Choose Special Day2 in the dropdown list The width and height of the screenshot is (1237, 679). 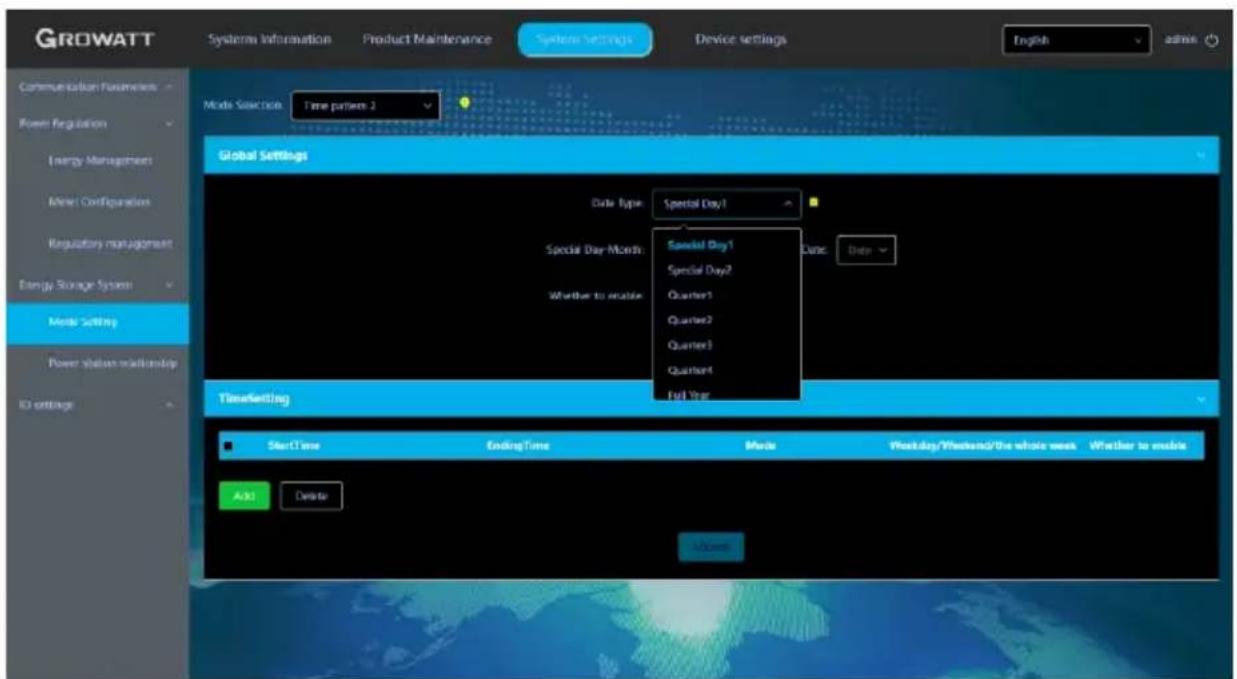point(726,270)
